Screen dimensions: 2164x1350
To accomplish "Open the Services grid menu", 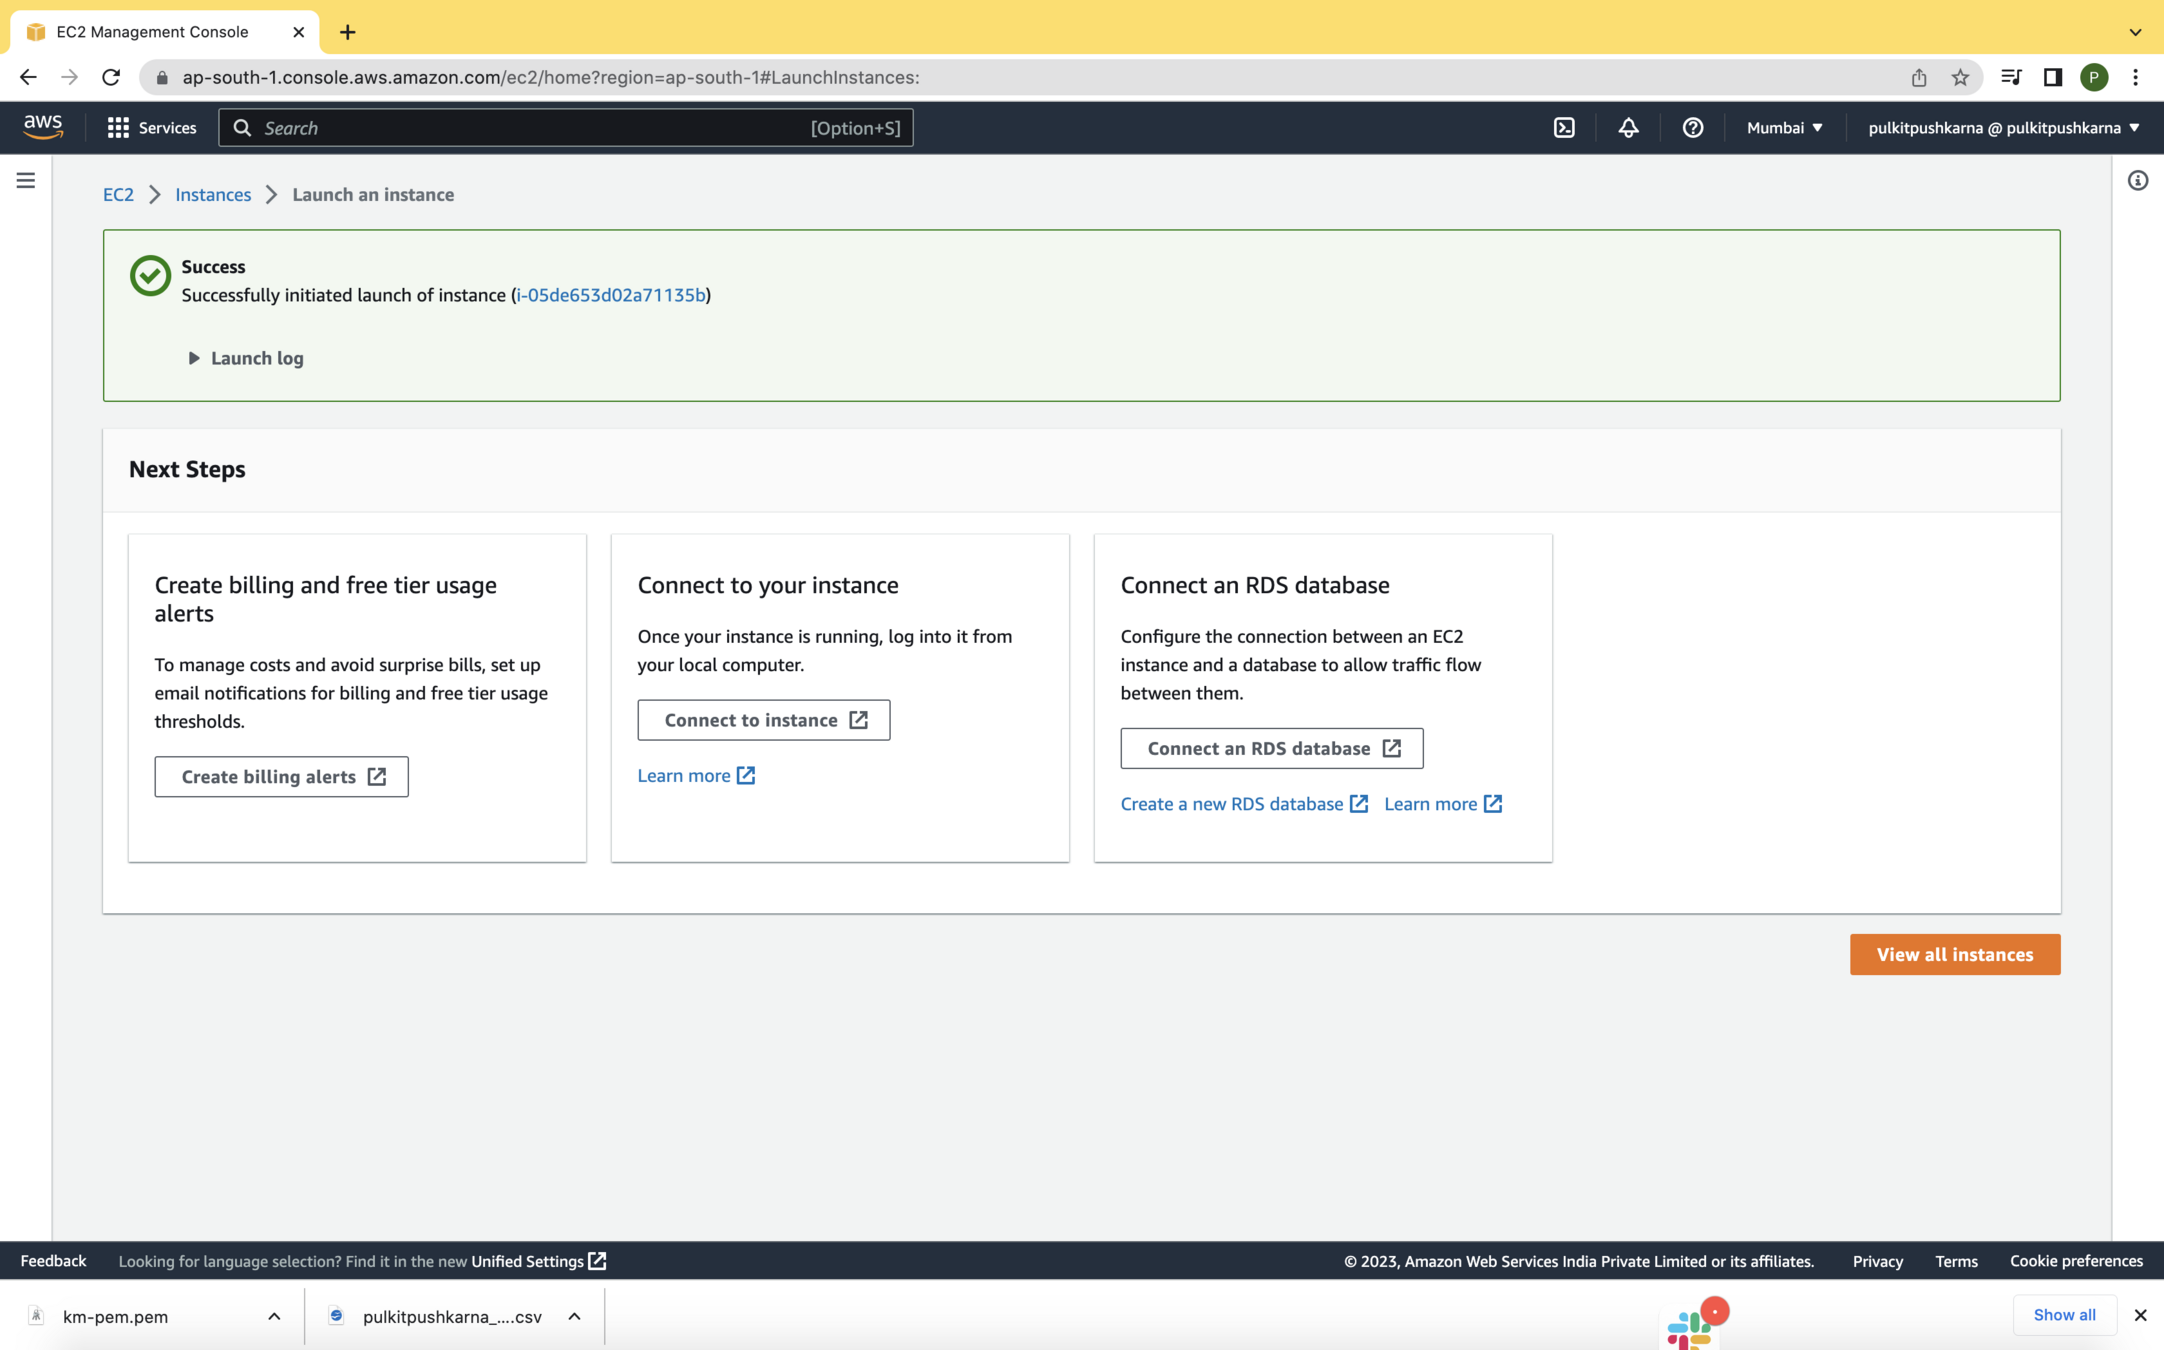I will pyautogui.click(x=152, y=128).
